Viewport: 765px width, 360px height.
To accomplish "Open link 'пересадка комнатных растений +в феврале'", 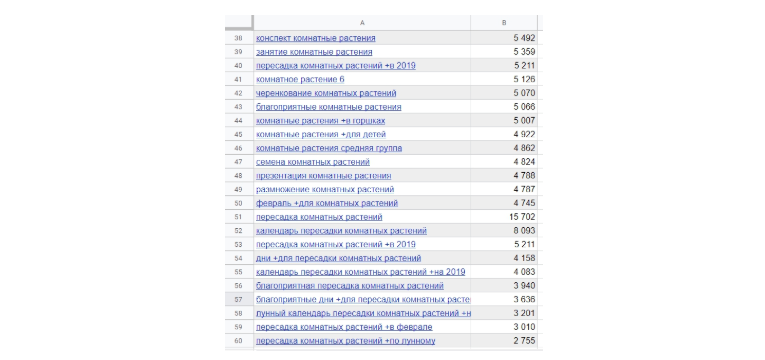I will pyautogui.click(x=344, y=327).
